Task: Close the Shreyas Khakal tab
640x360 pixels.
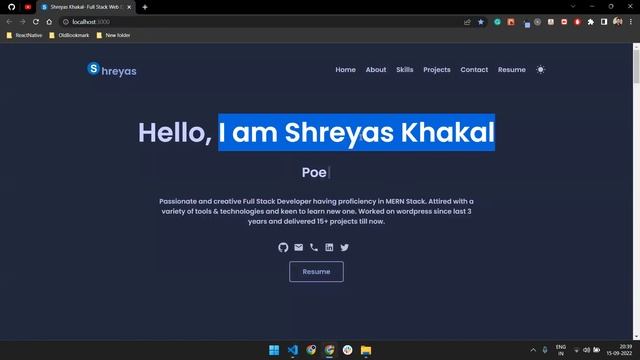Action: point(129,7)
